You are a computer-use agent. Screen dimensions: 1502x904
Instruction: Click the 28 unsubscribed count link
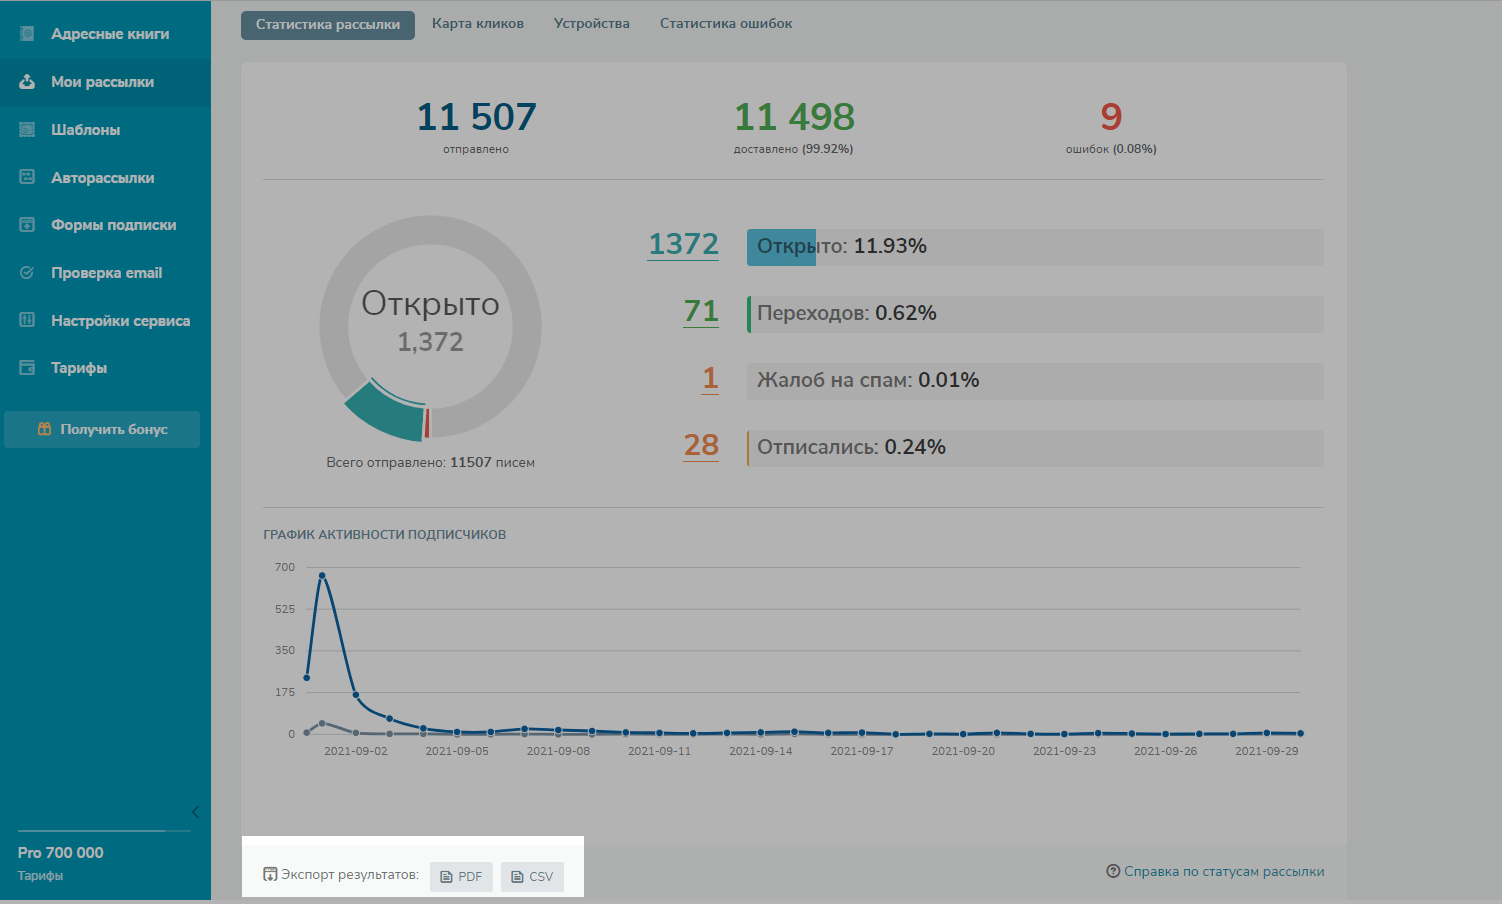pos(701,445)
